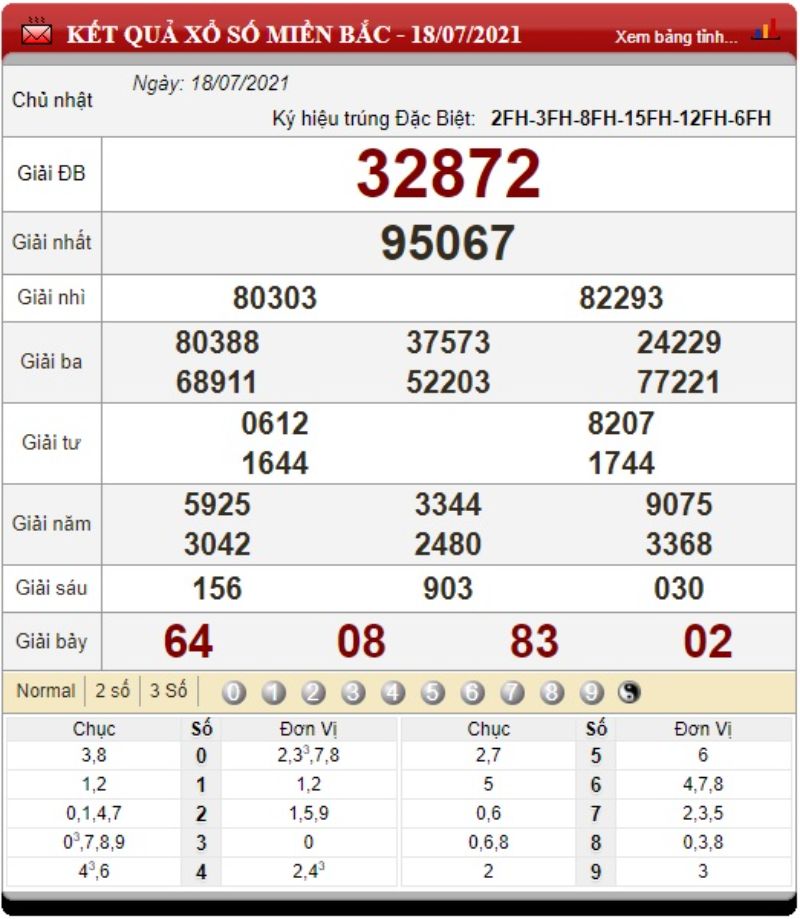
Task: Open the 'Xem bảng tính...' link
Action: [676, 37]
